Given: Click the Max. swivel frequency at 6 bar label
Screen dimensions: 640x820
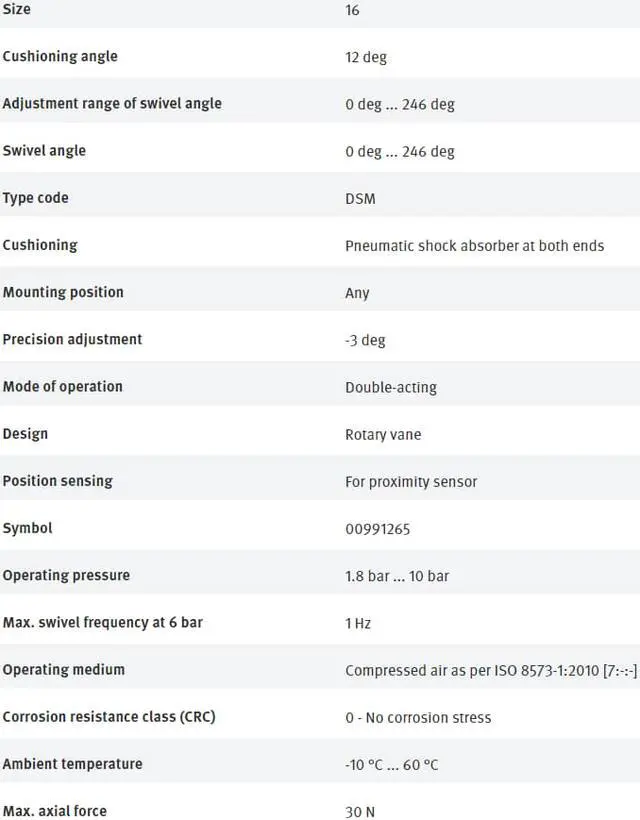Looking at the screenshot, I should click(x=102, y=622).
